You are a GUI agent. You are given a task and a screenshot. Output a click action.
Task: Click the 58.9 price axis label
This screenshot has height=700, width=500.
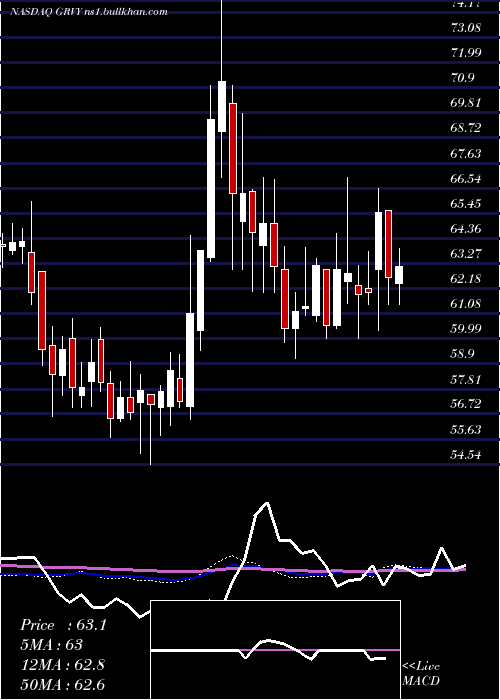pyautogui.click(x=462, y=354)
